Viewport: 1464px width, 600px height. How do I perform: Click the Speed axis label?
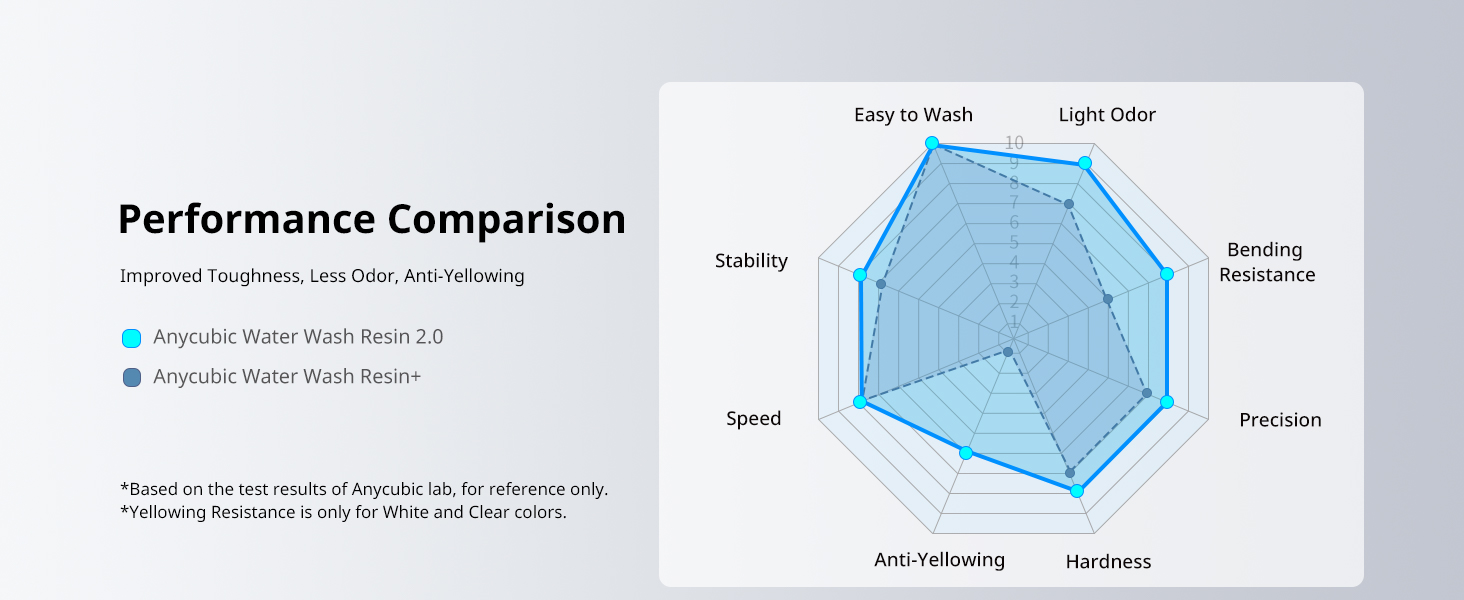(753, 419)
